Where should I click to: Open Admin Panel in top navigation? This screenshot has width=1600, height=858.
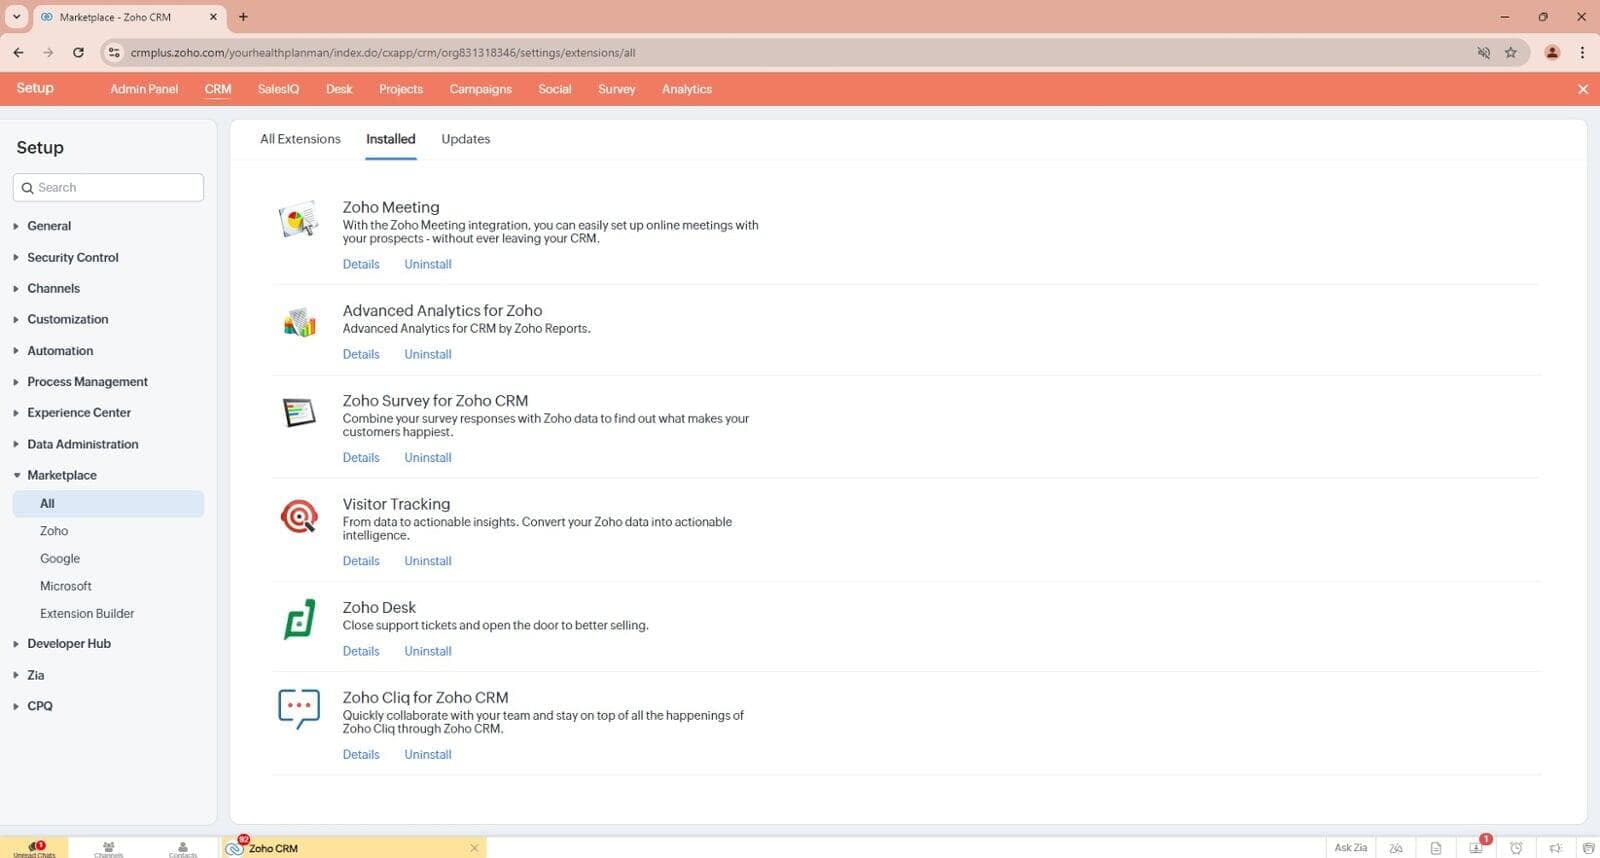point(144,89)
